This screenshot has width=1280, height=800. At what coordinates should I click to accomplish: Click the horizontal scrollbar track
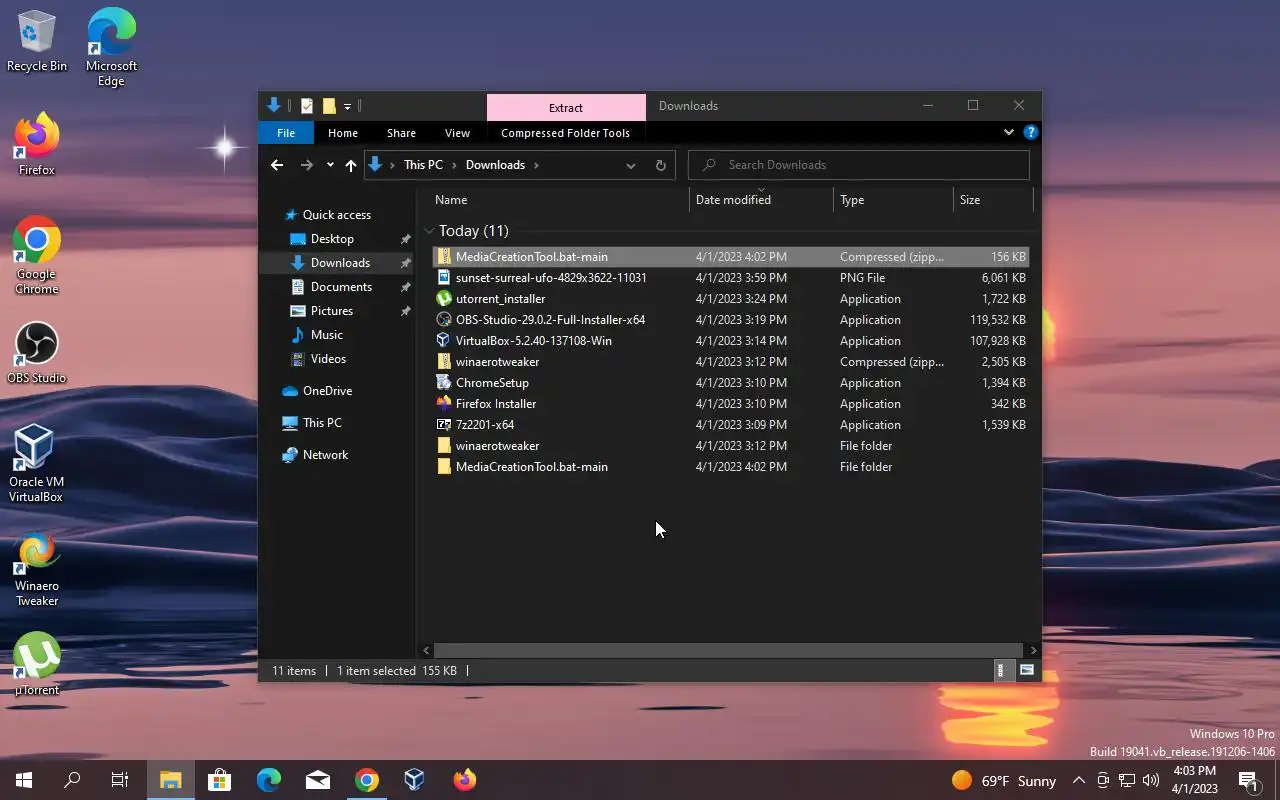tap(728, 650)
